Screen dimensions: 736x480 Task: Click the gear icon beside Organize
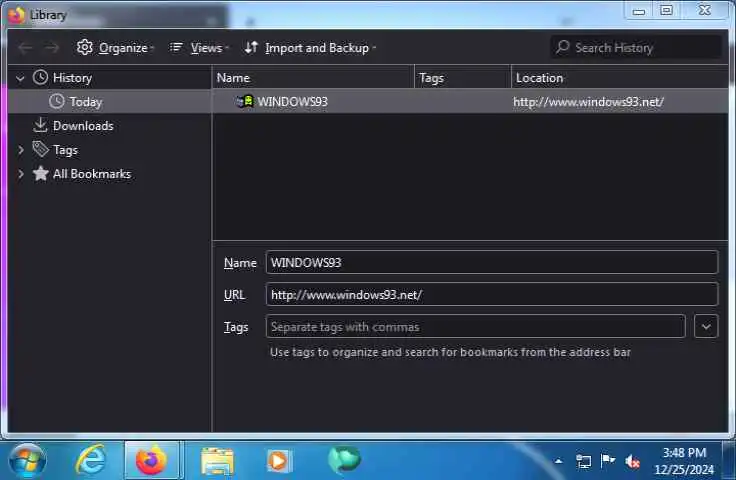(84, 47)
